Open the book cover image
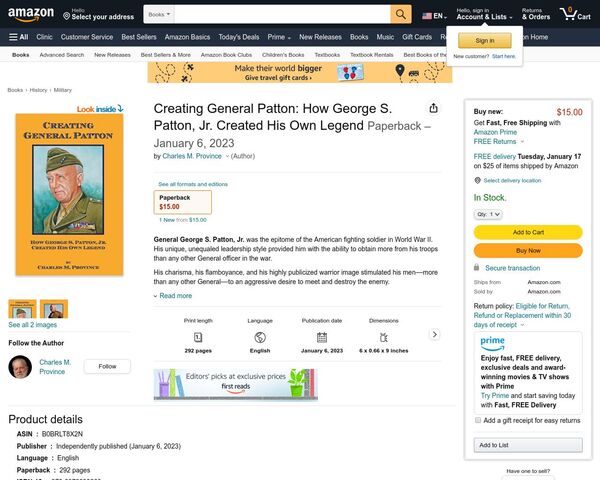The width and height of the screenshot is (600, 480). (69, 194)
